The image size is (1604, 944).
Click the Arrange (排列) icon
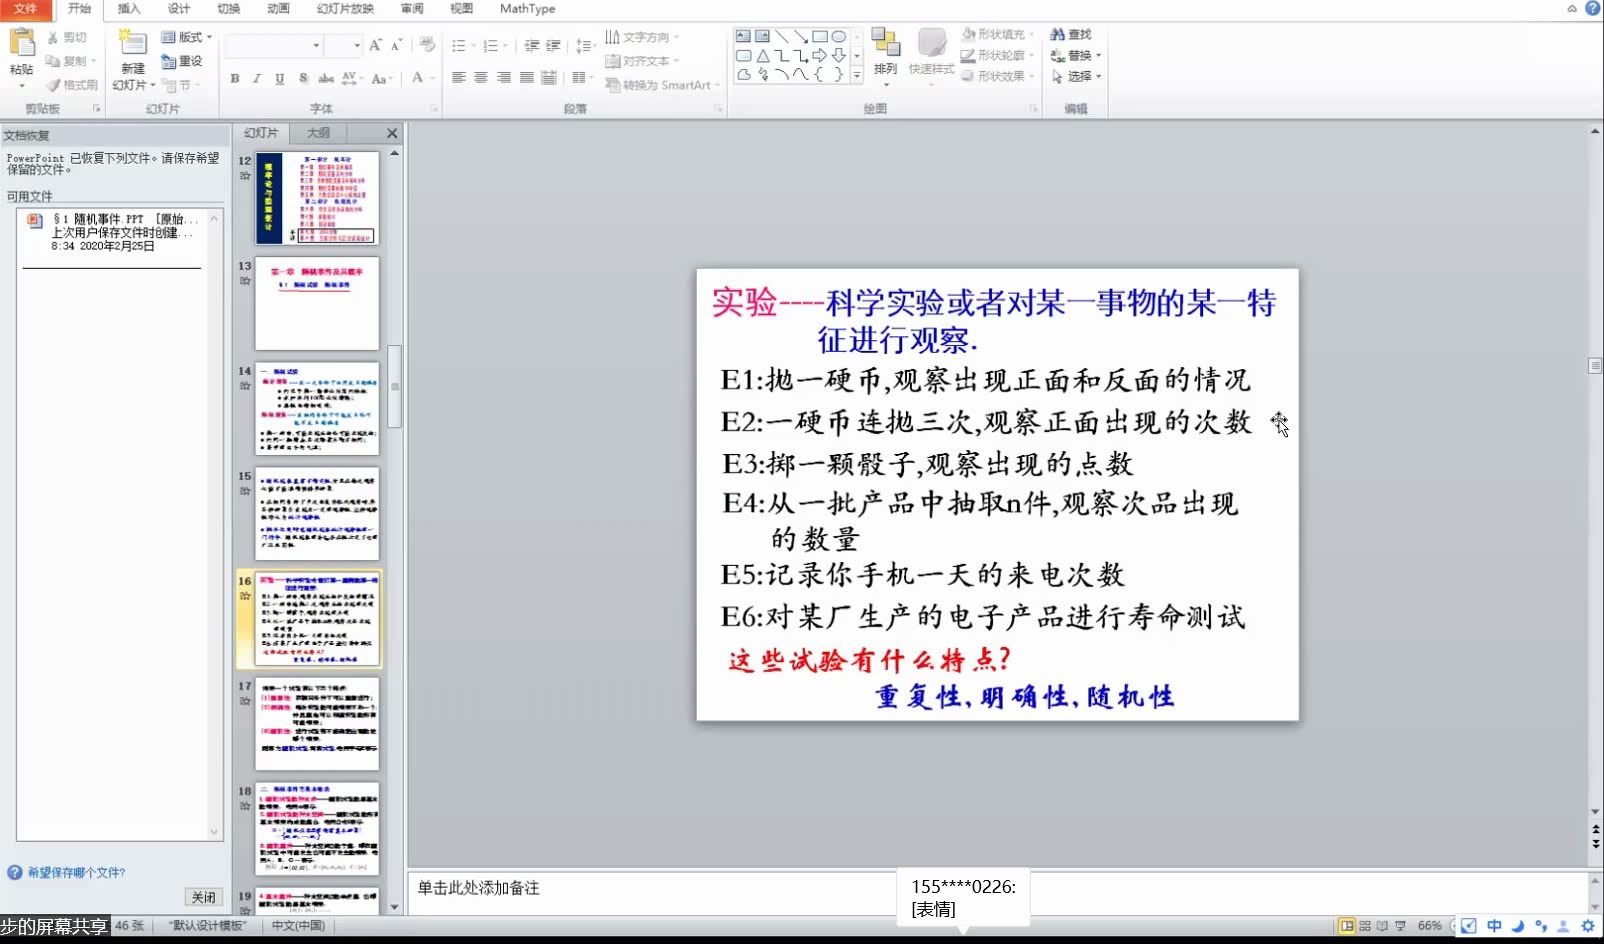pyautogui.click(x=885, y=42)
